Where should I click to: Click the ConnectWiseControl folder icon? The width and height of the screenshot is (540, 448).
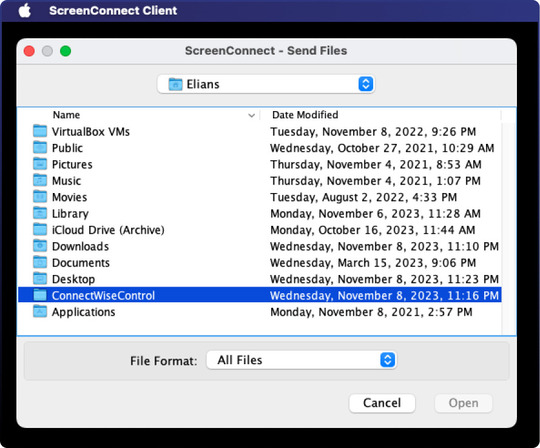[40, 295]
